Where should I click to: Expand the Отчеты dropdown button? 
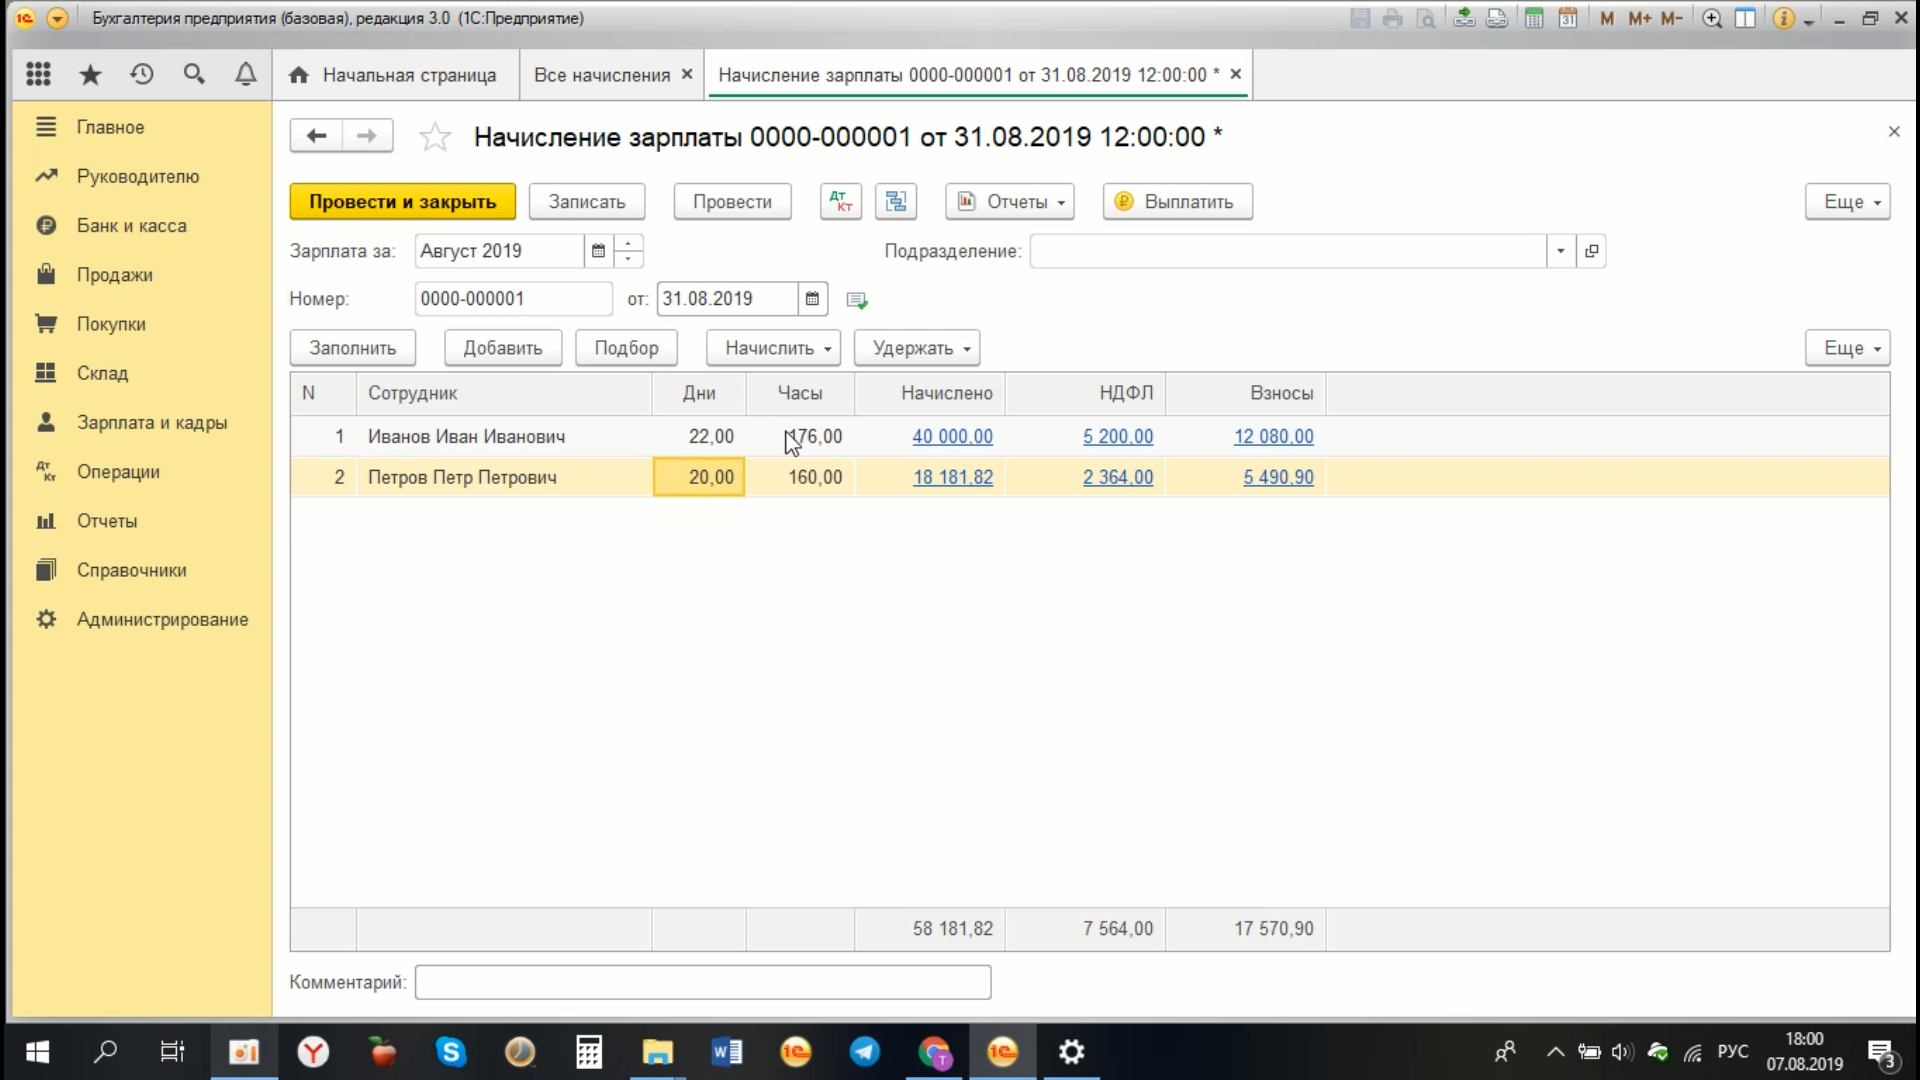pos(1010,201)
